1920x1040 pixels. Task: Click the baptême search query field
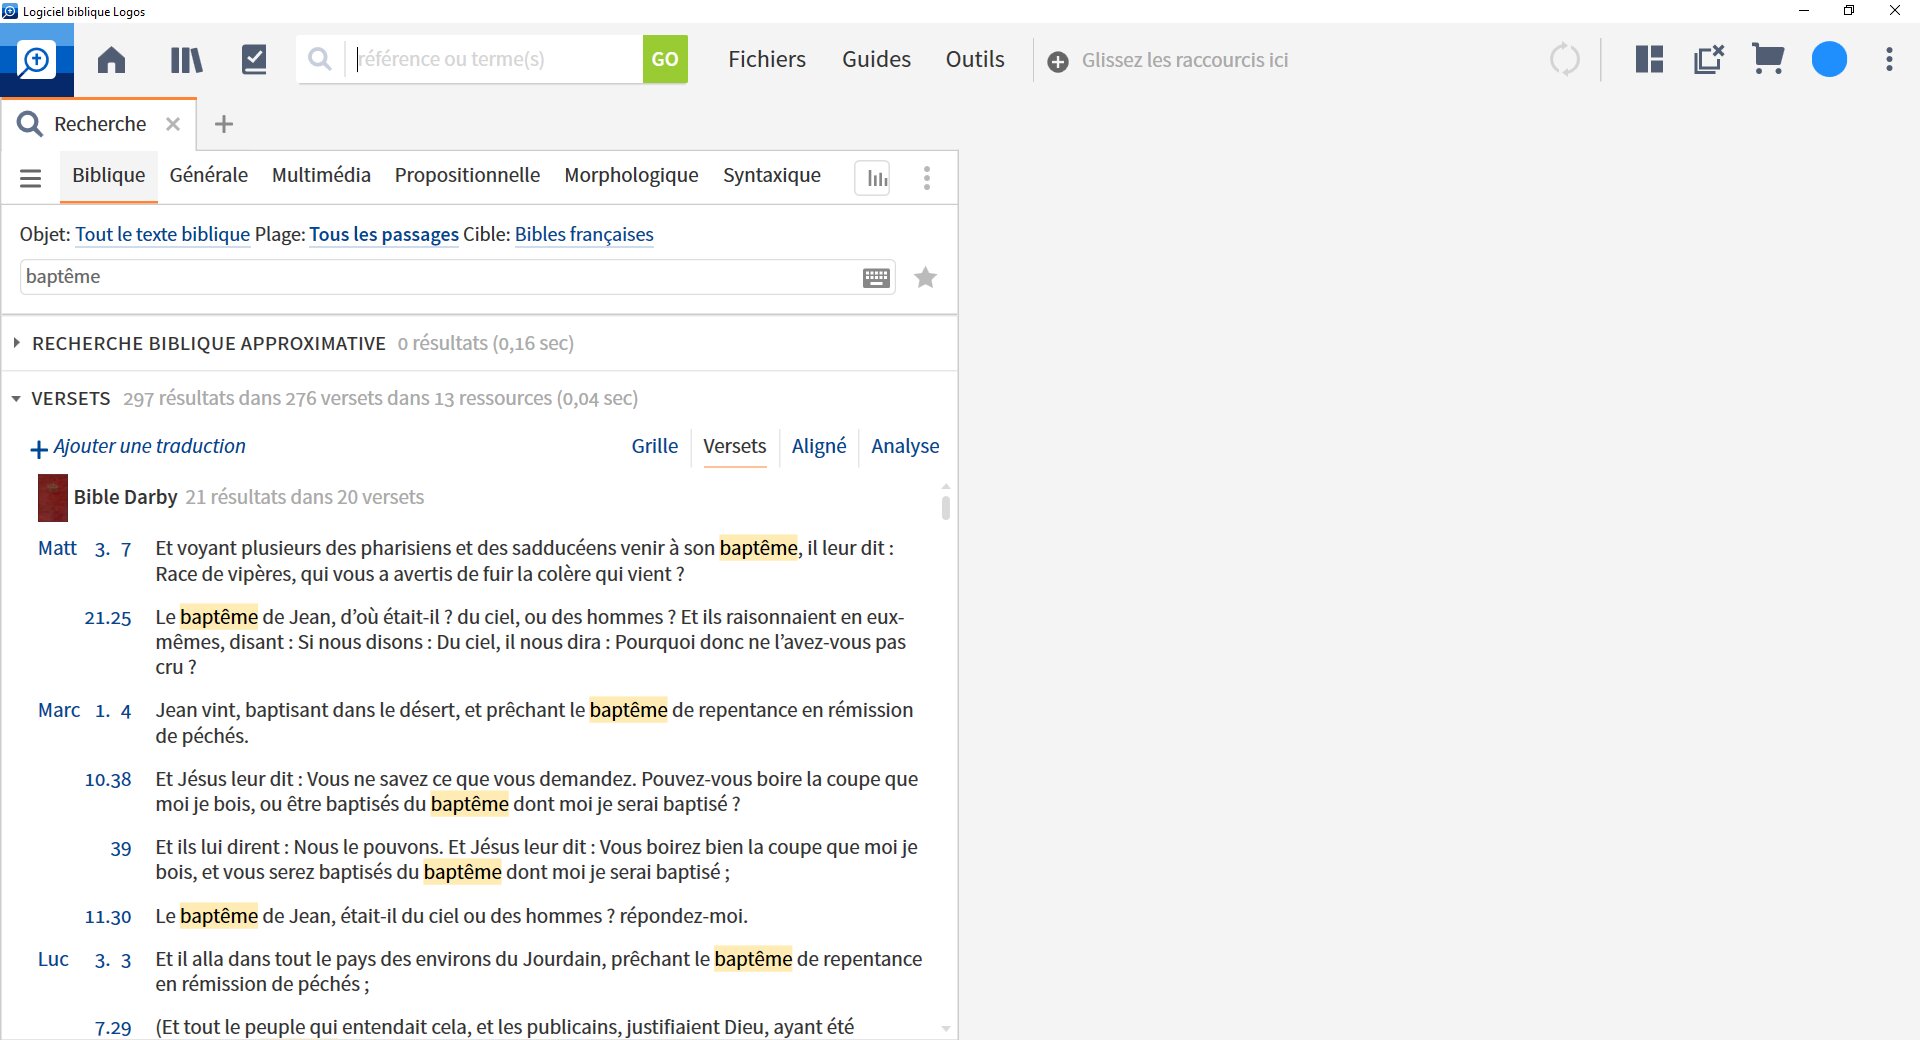pyautogui.click(x=438, y=277)
